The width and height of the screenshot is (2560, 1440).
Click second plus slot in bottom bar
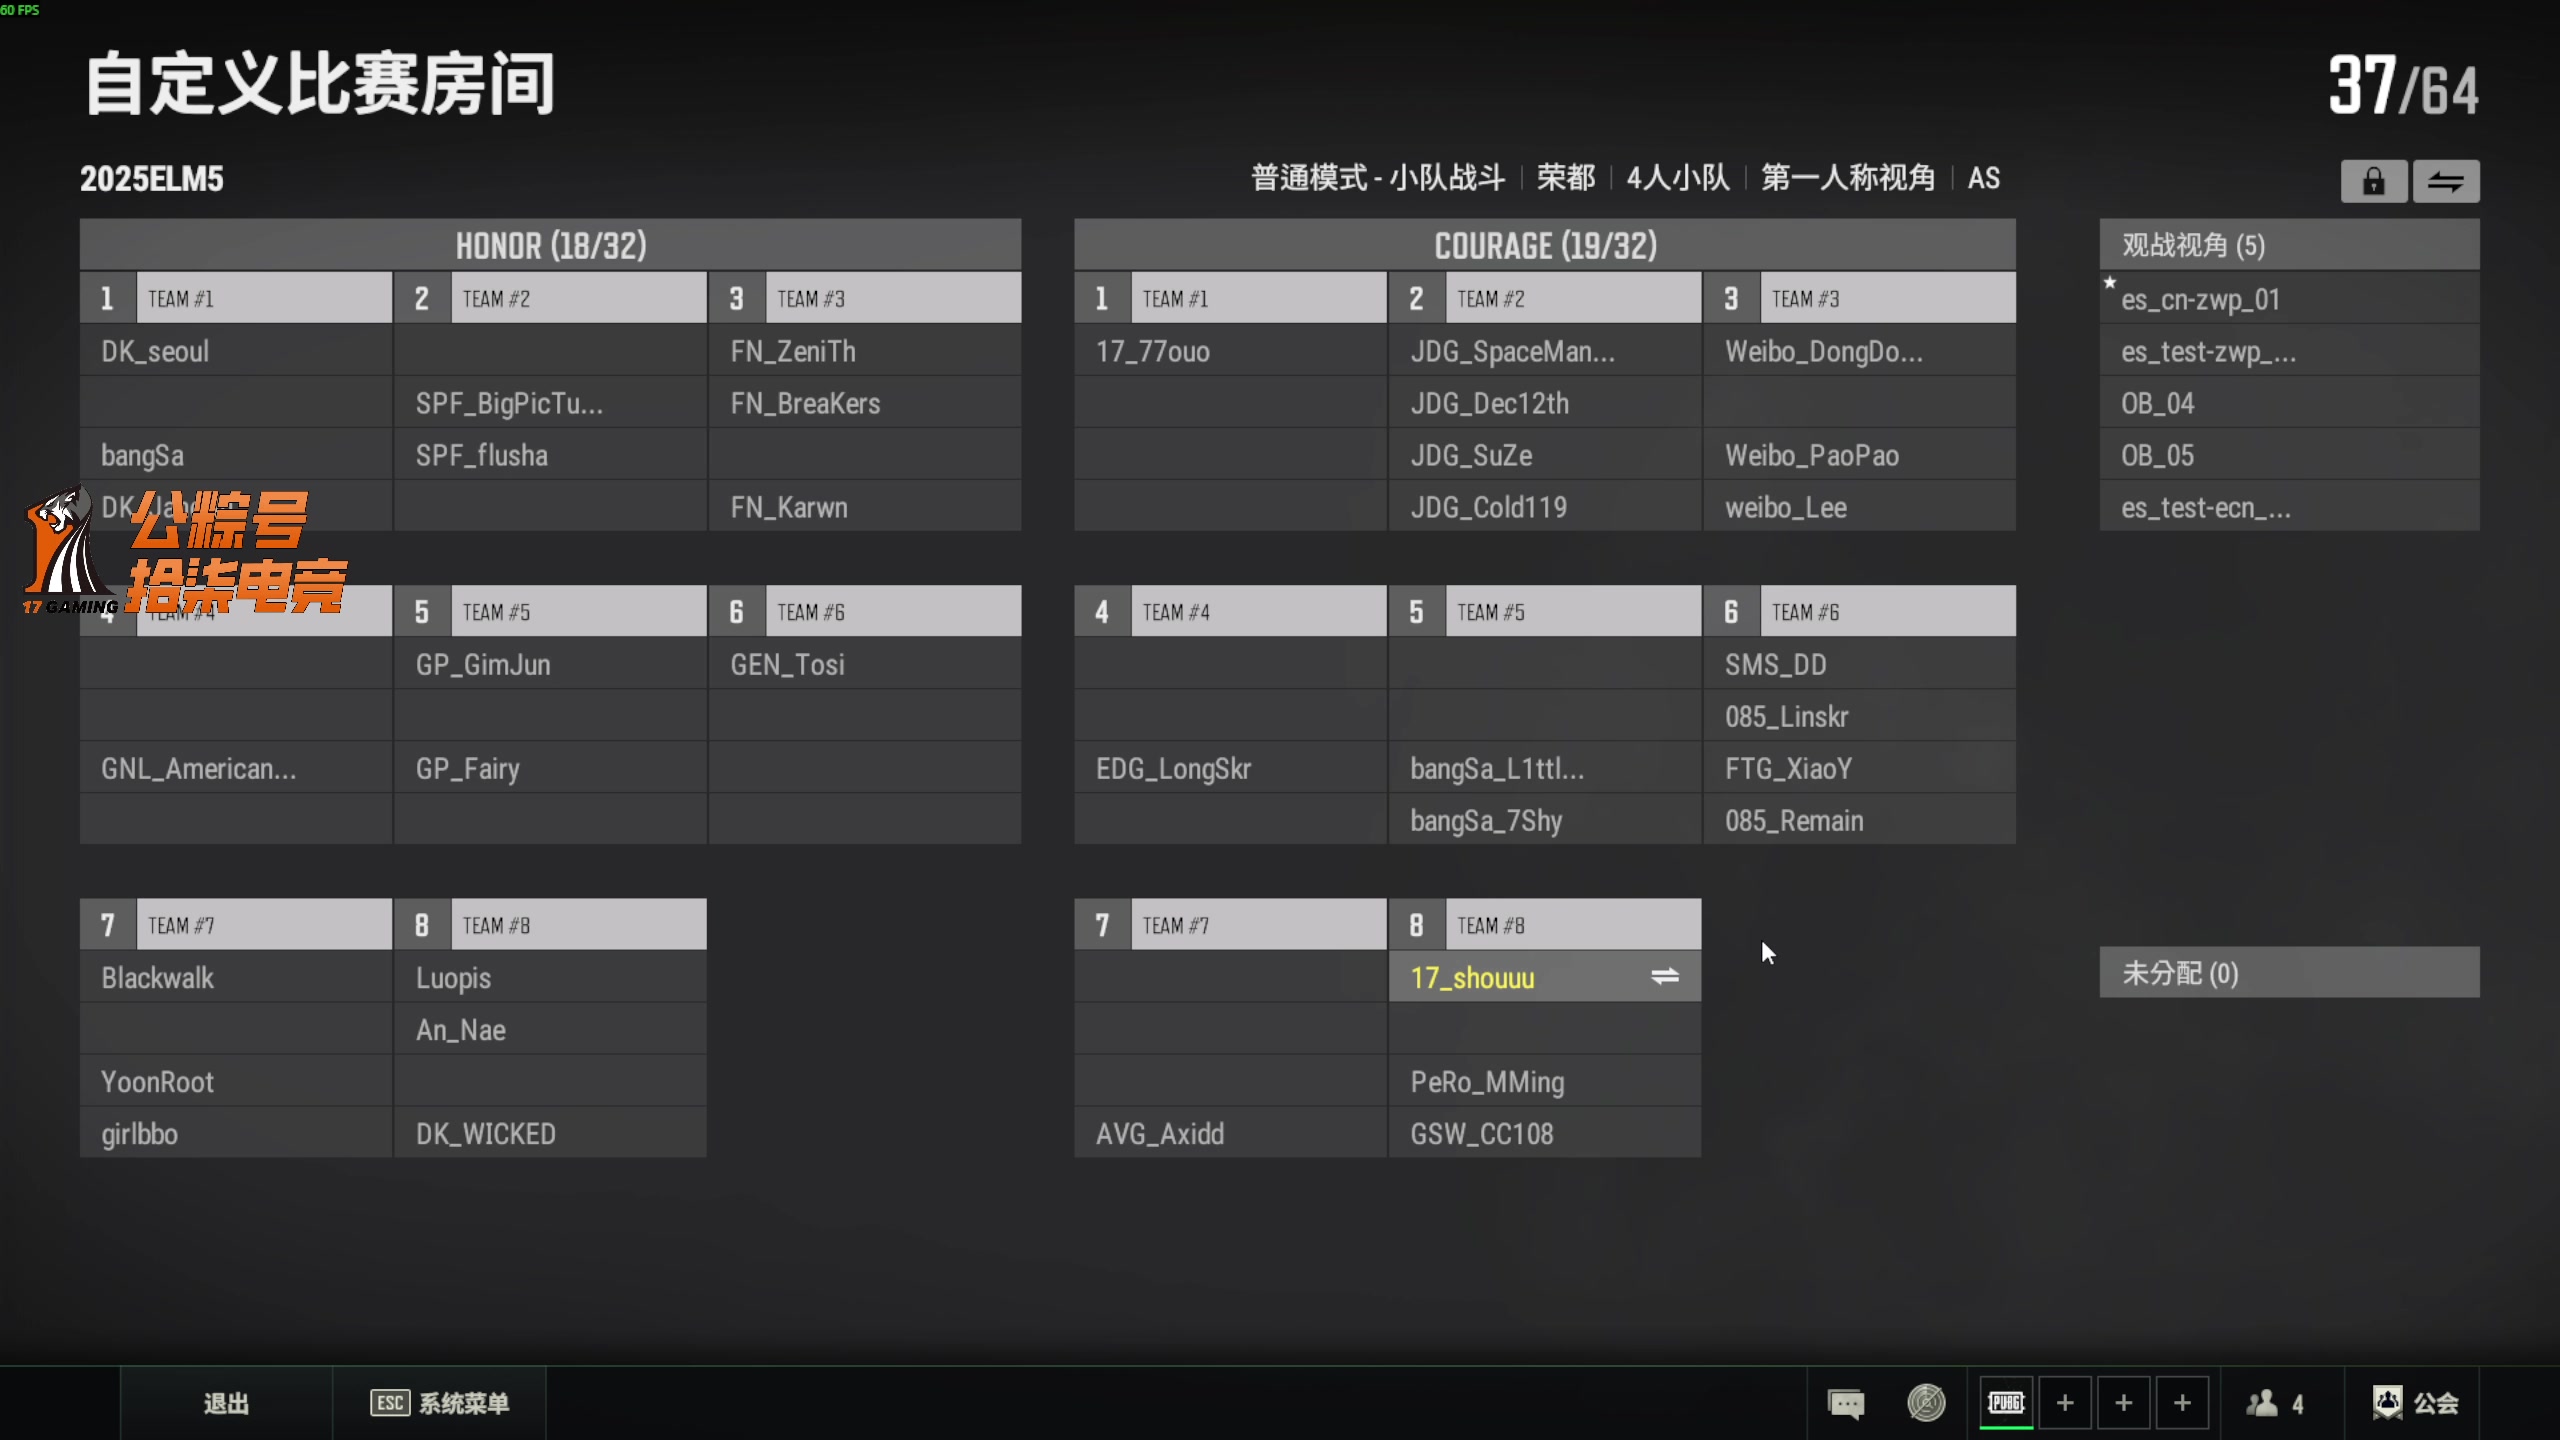click(x=2124, y=1403)
